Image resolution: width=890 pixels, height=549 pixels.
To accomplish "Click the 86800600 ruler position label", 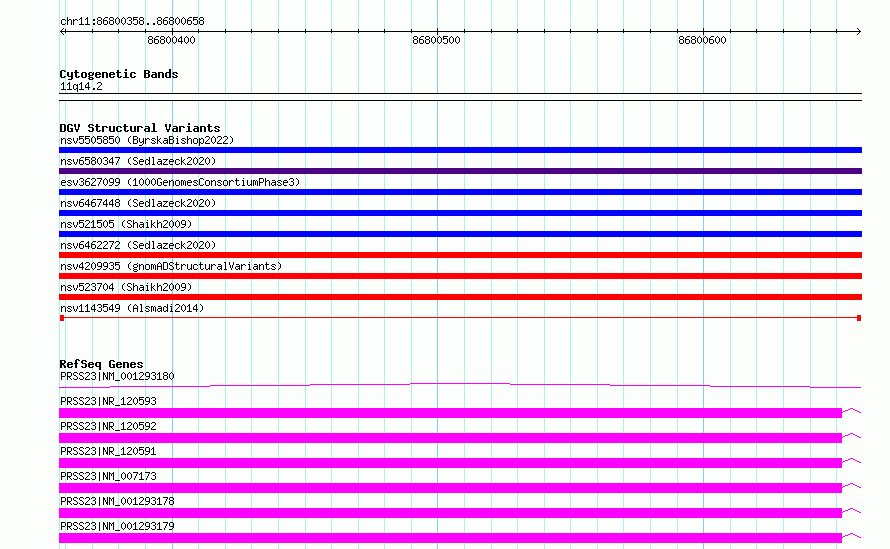I will coord(702,40).
